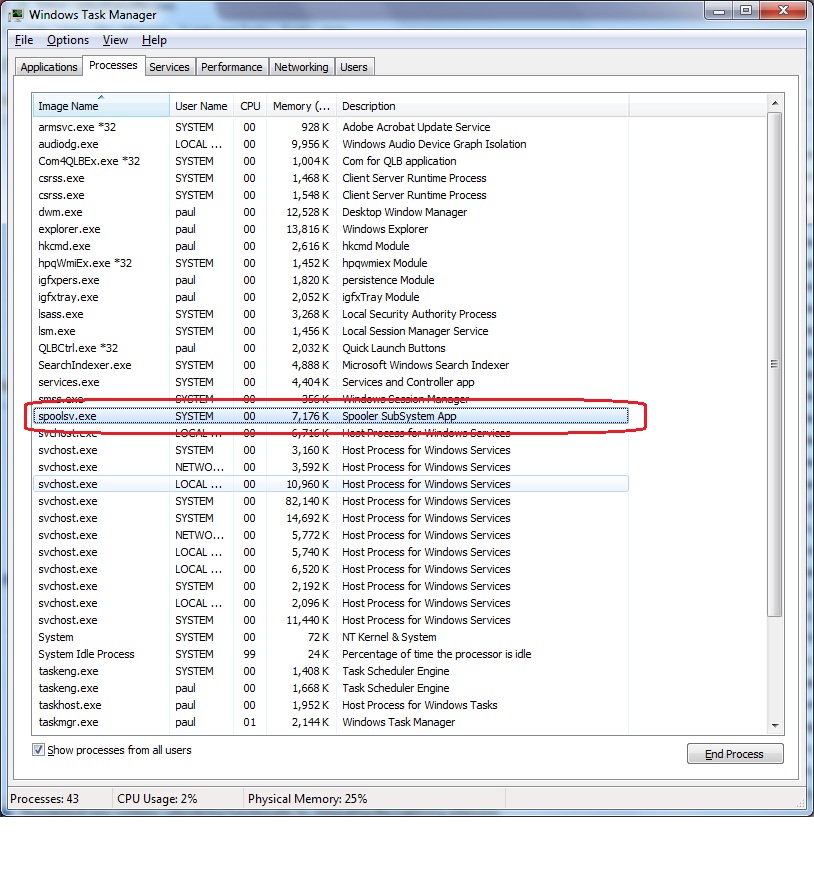
Task: Switch to the Users tab
Action: 354,67
